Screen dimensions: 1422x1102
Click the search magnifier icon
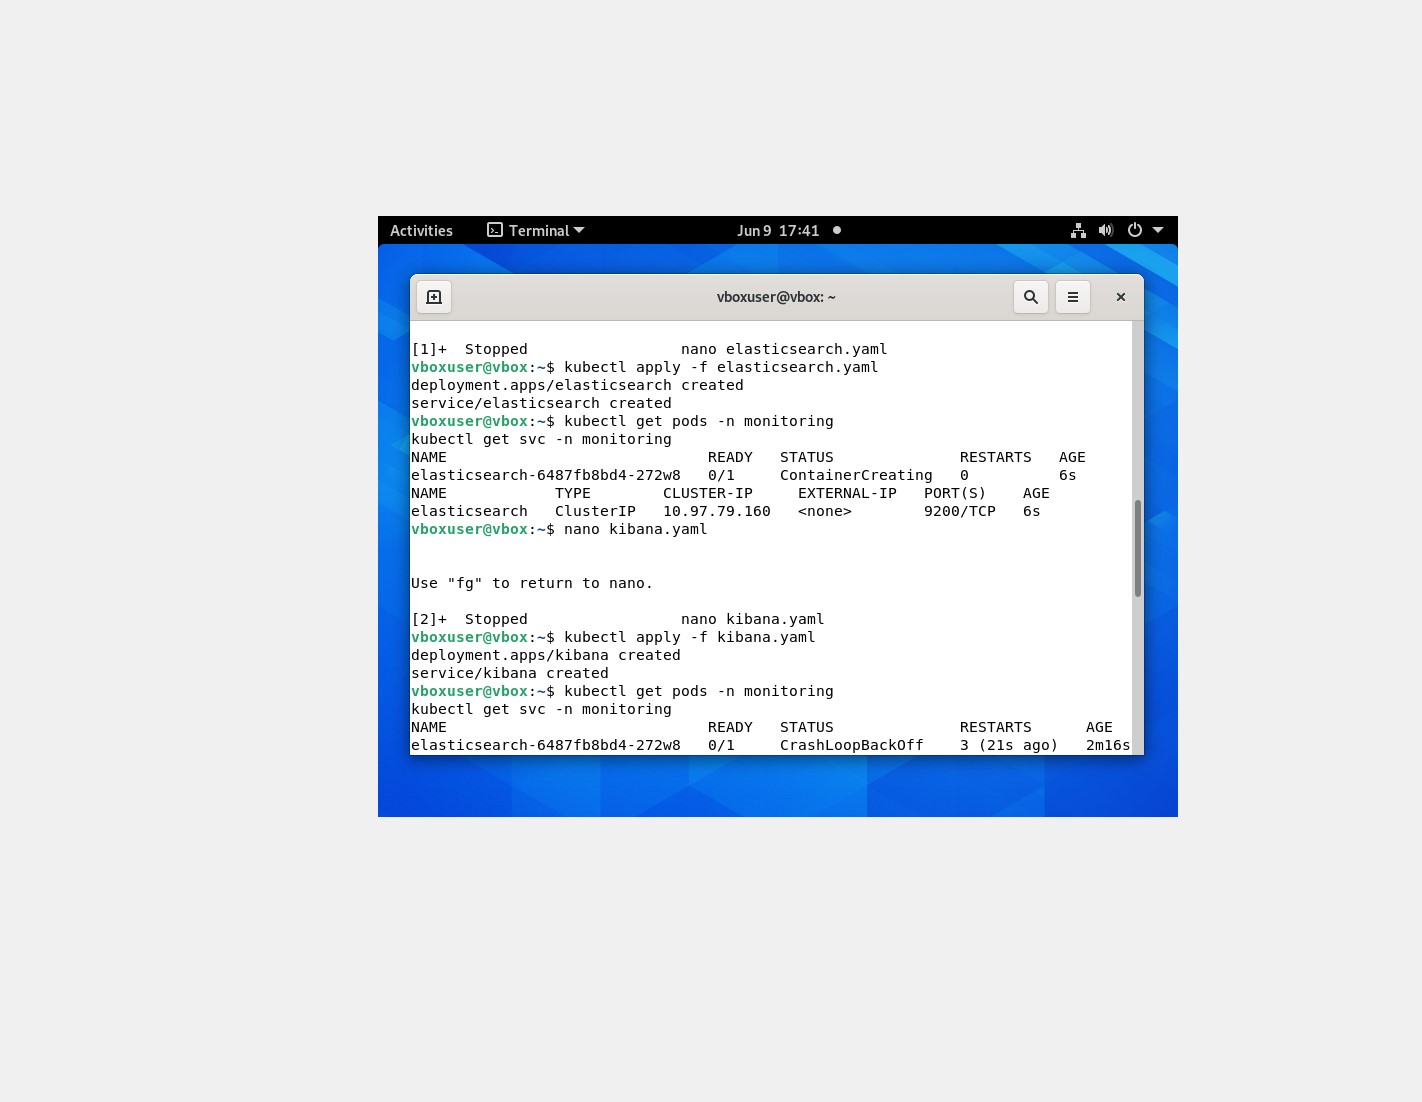click(1030, 297)
